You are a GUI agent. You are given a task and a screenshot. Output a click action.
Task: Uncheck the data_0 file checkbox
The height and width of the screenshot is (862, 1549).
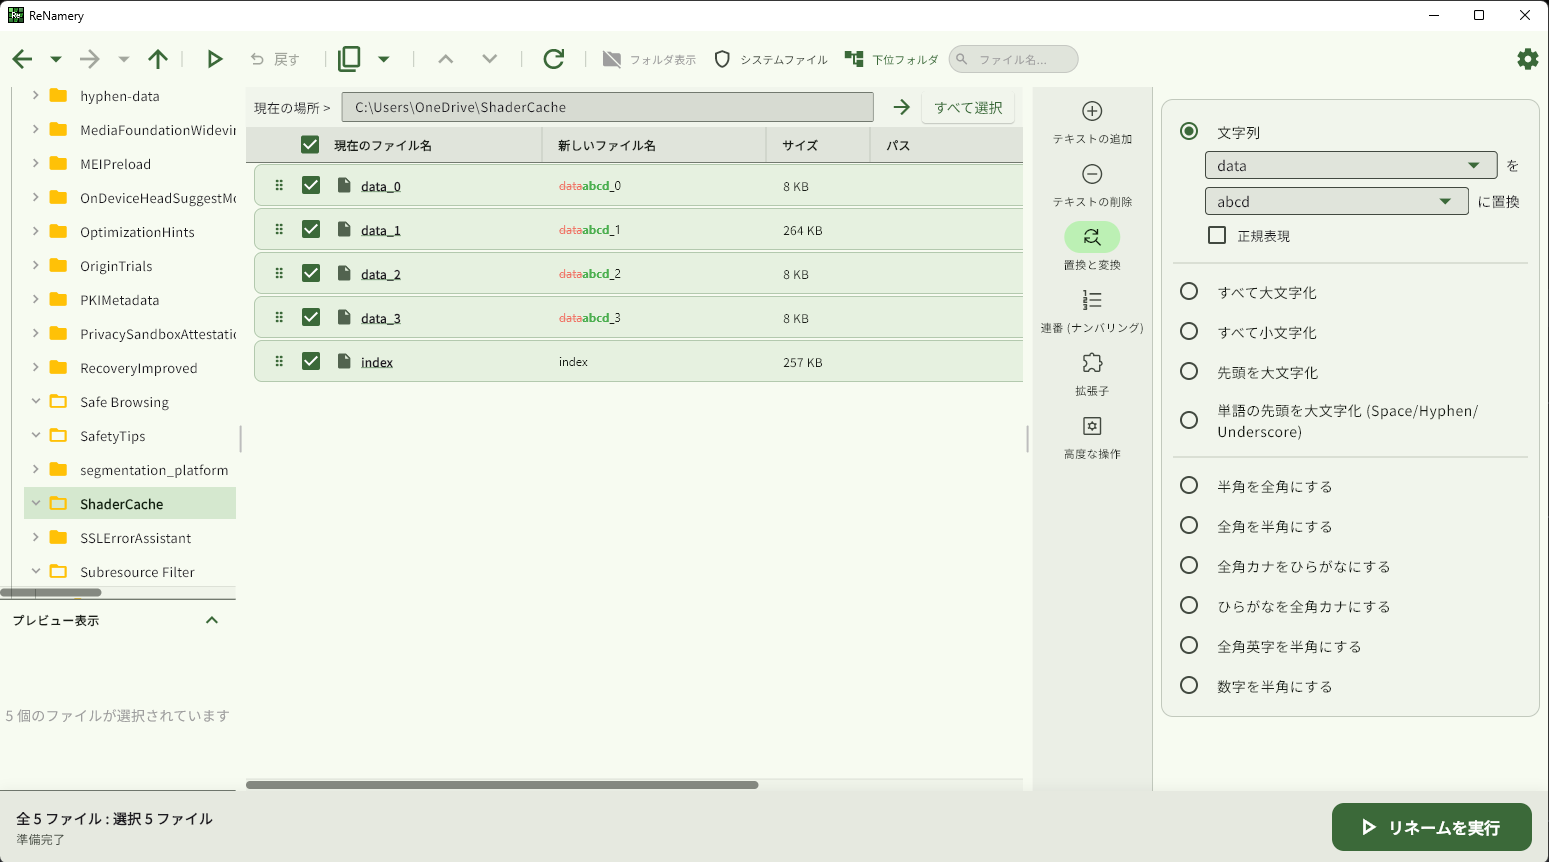311,185
